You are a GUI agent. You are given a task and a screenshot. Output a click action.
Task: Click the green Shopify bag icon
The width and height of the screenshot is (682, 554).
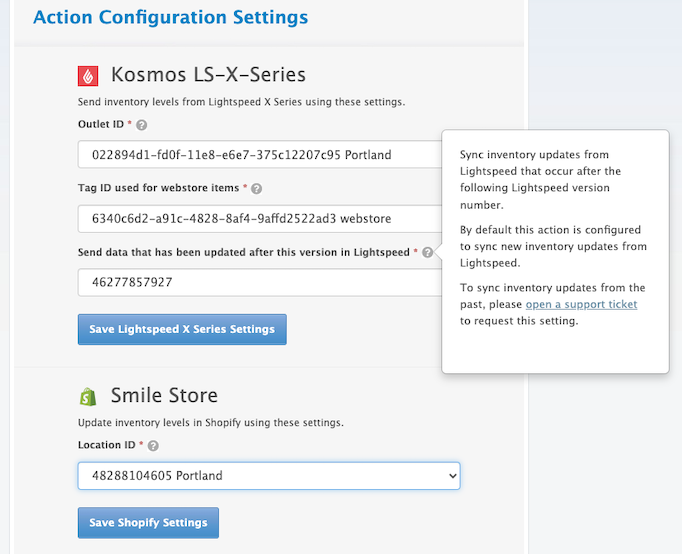88,396
